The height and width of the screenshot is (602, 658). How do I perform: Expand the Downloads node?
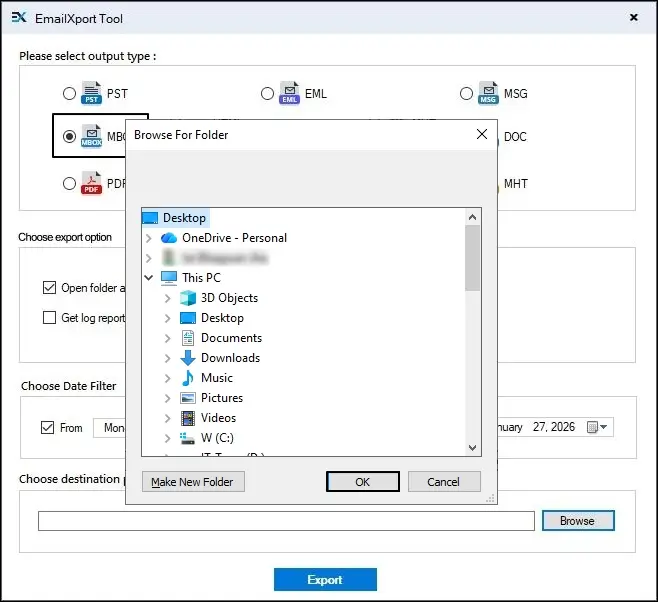167,358
